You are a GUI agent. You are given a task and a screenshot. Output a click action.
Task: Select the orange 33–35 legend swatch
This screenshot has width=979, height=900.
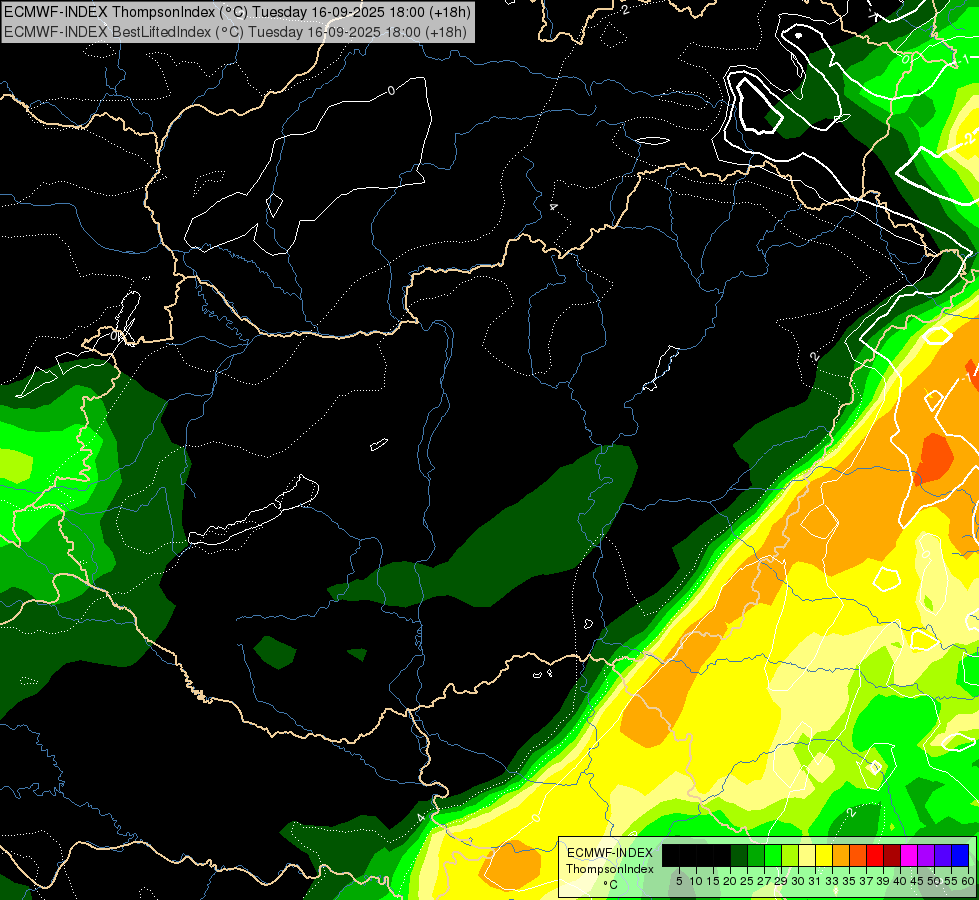click(x=841, y=855)
